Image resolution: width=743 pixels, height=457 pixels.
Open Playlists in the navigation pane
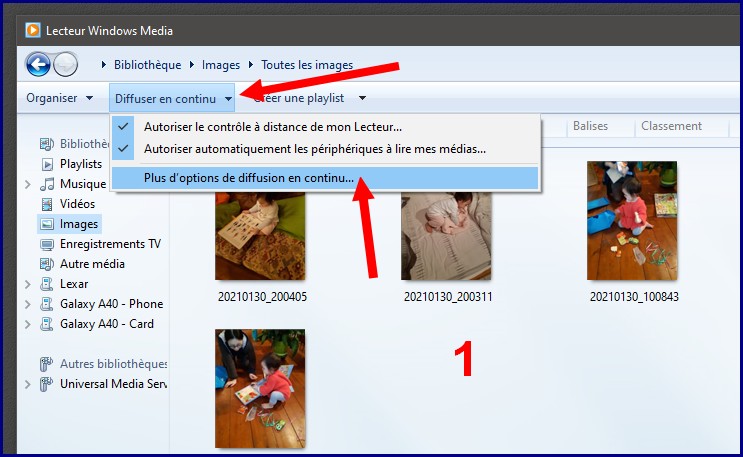pos(81,164)
